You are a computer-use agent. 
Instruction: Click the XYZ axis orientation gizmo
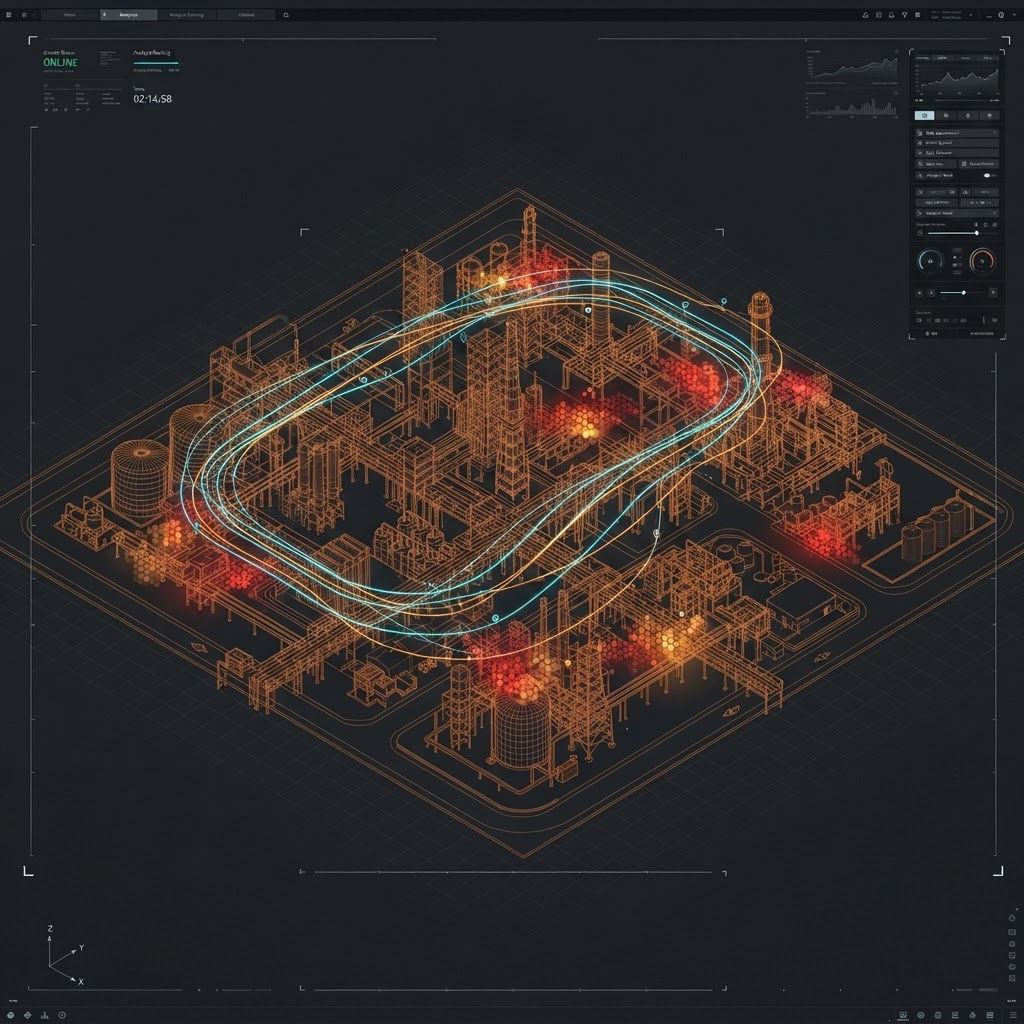(x=65, y=957)
